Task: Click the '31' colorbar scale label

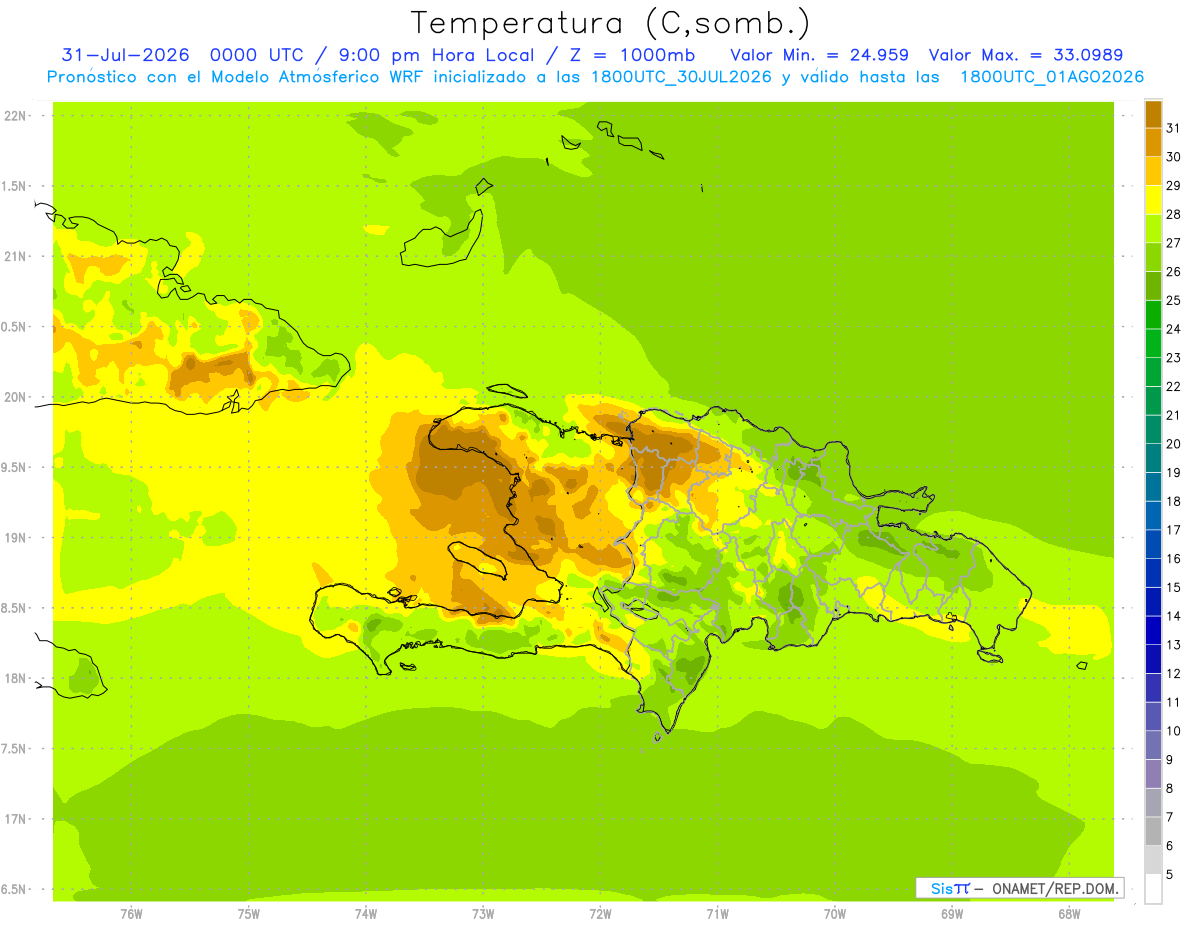Action: pos(1174,128)
